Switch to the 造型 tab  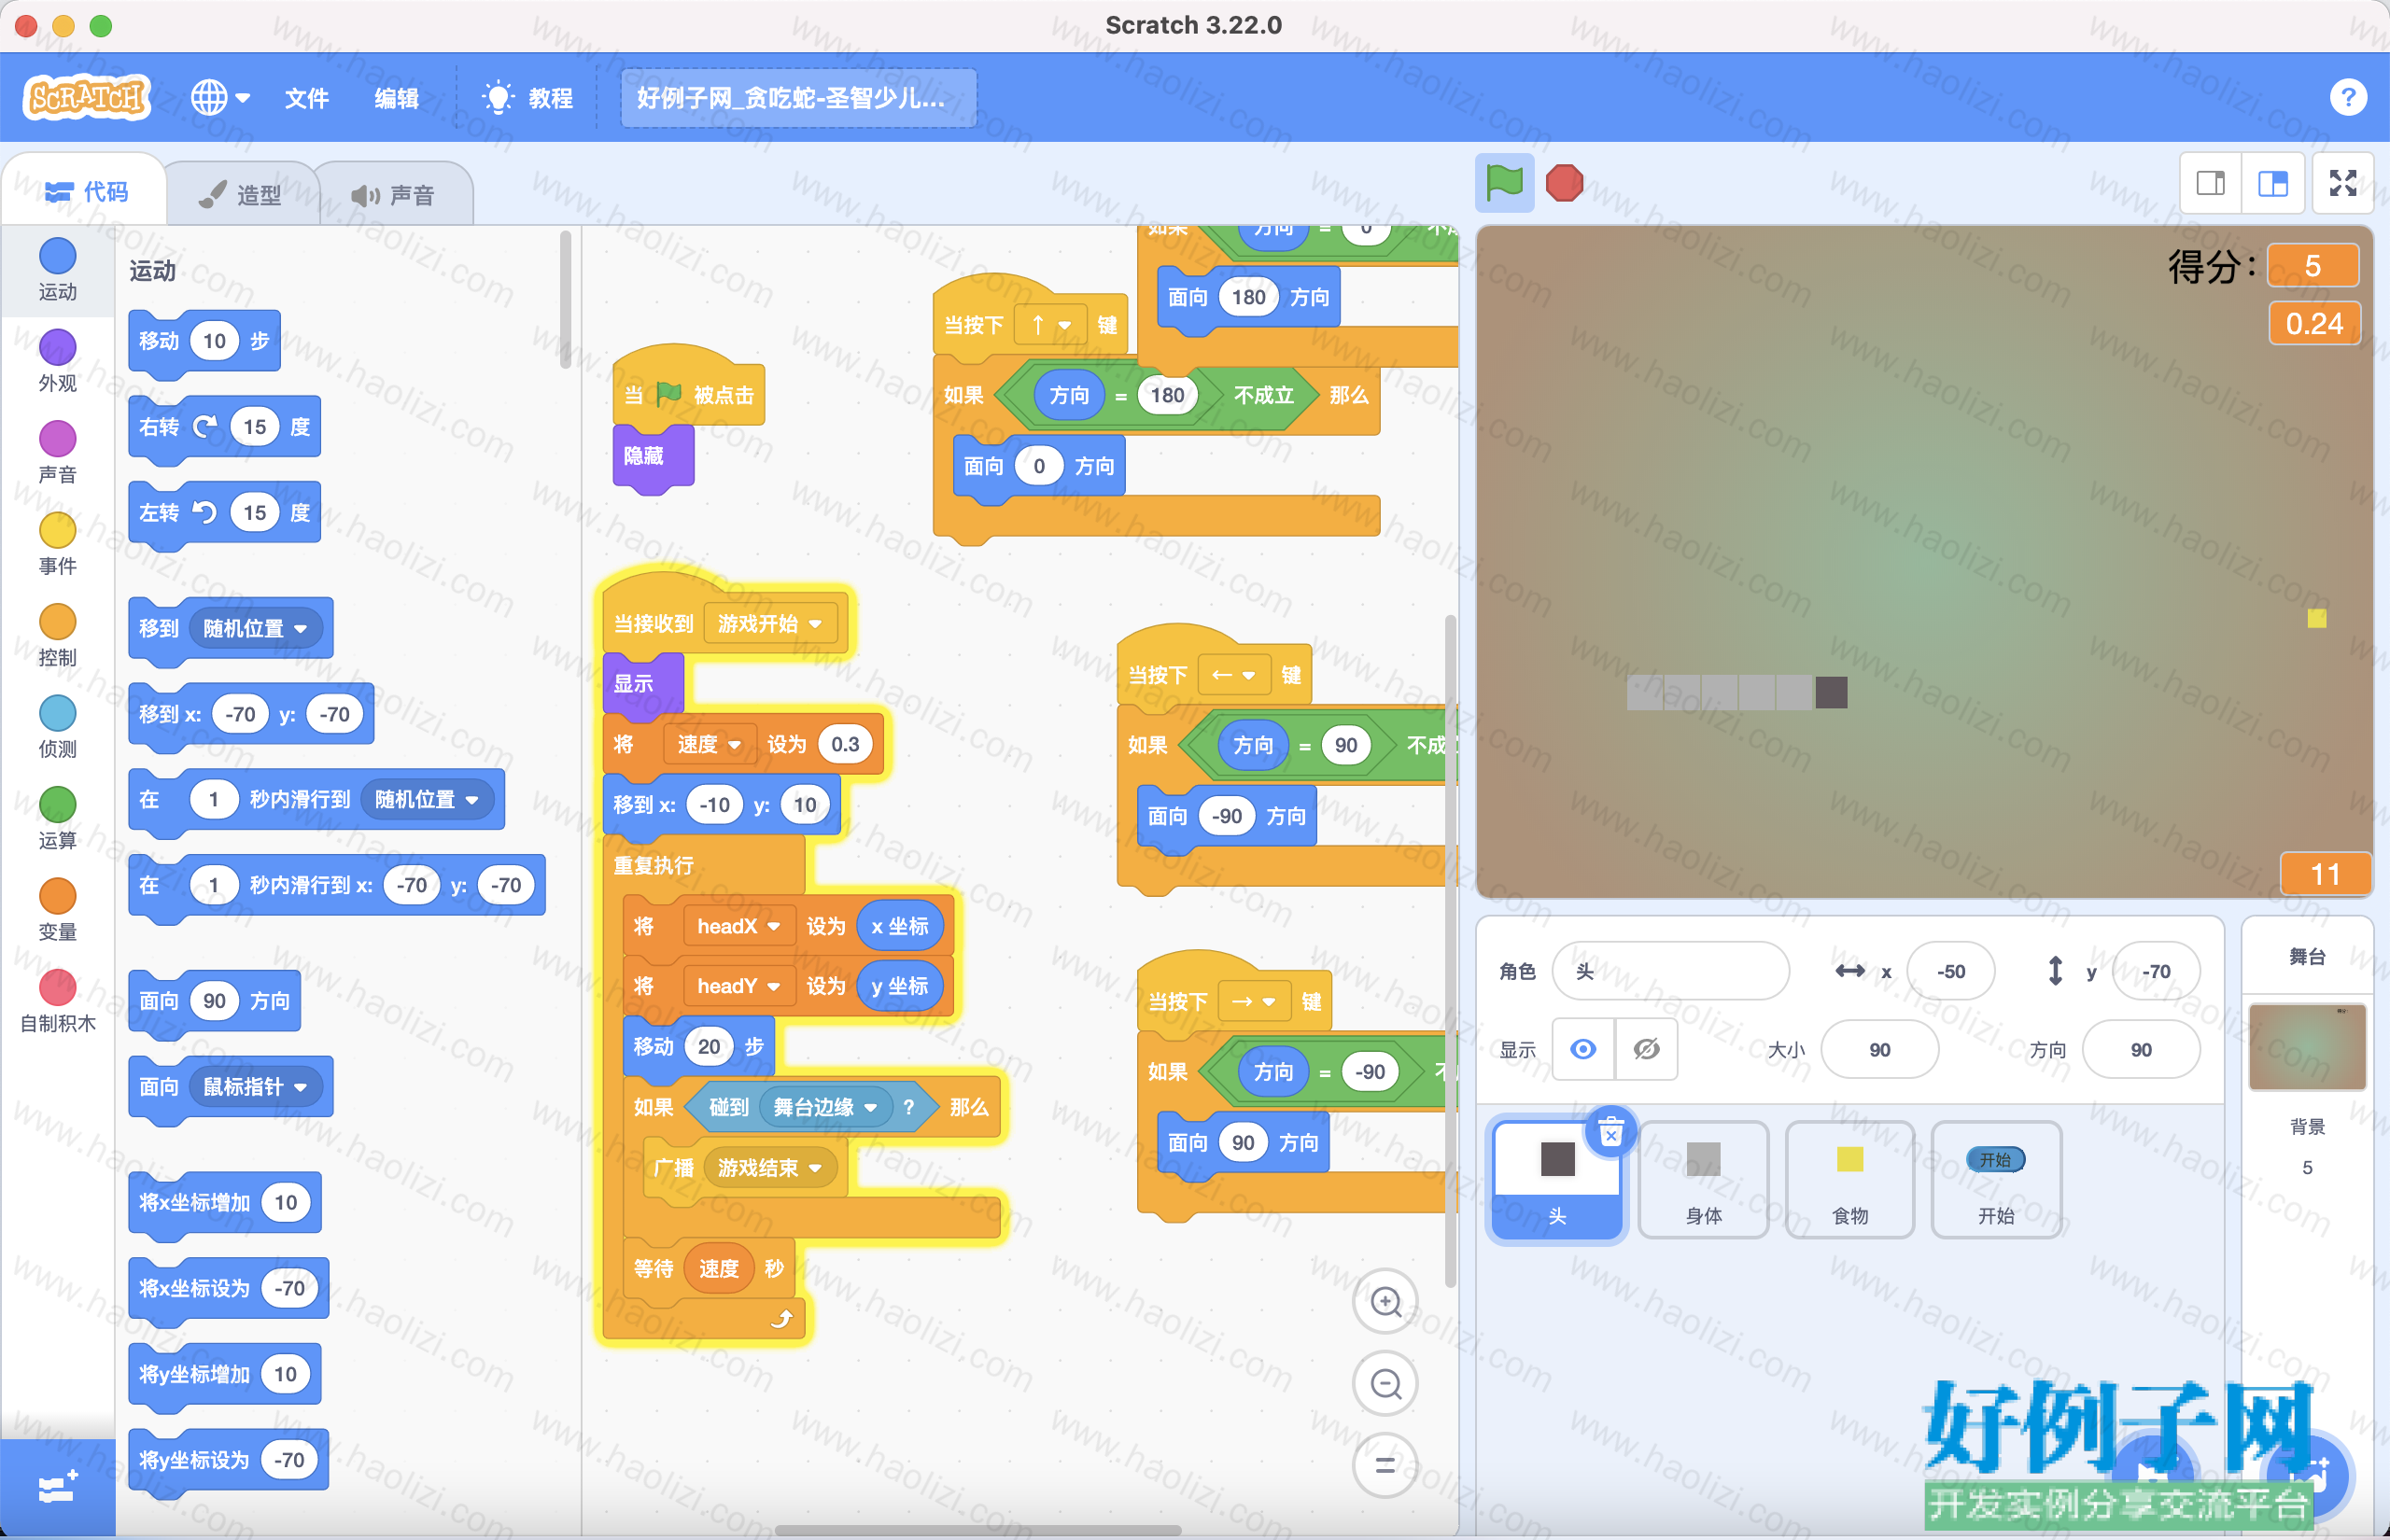click(x=240, y=195)
